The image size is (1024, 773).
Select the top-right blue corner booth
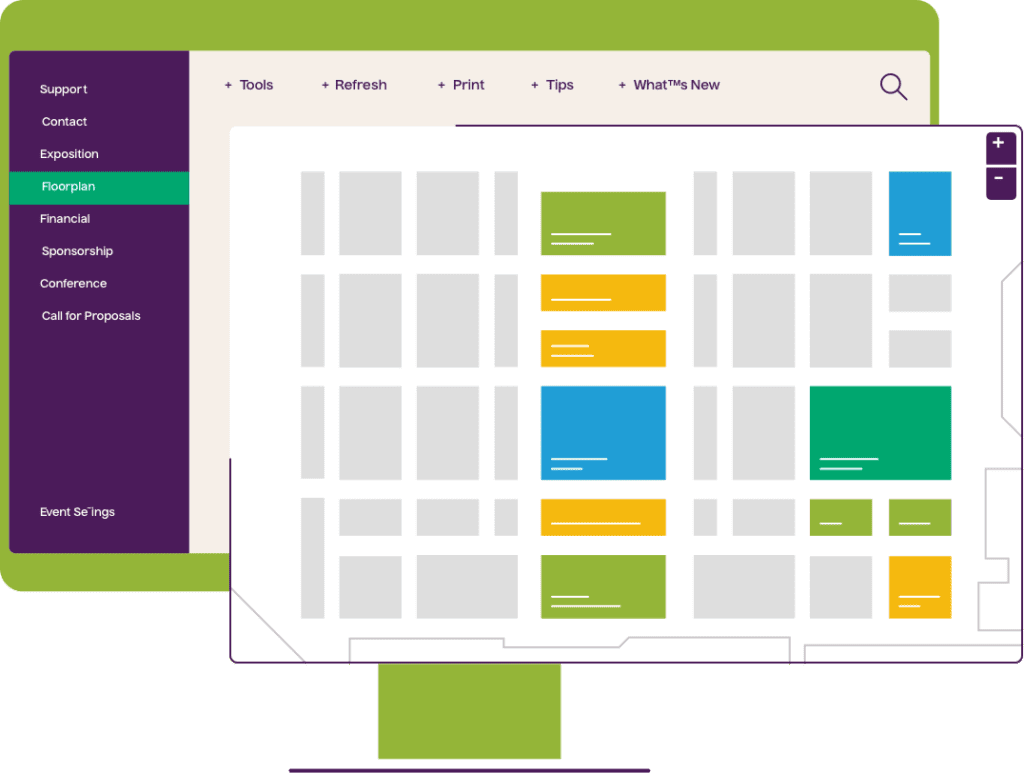[920, 213]
